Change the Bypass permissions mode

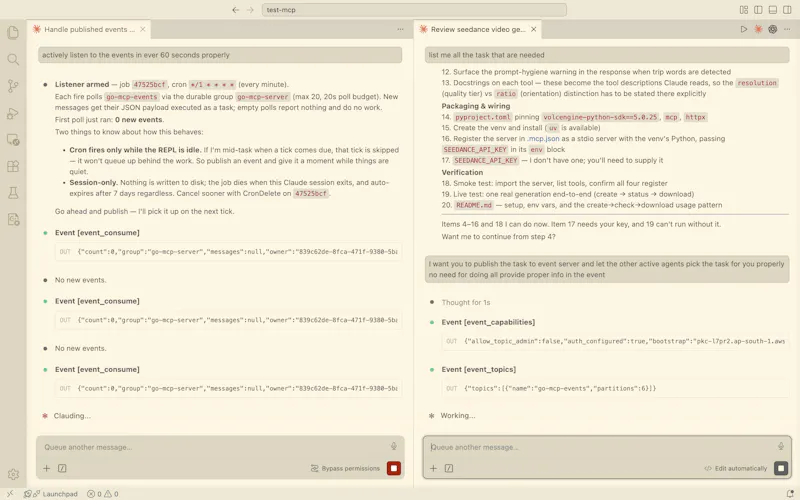(x=345, y=468)
